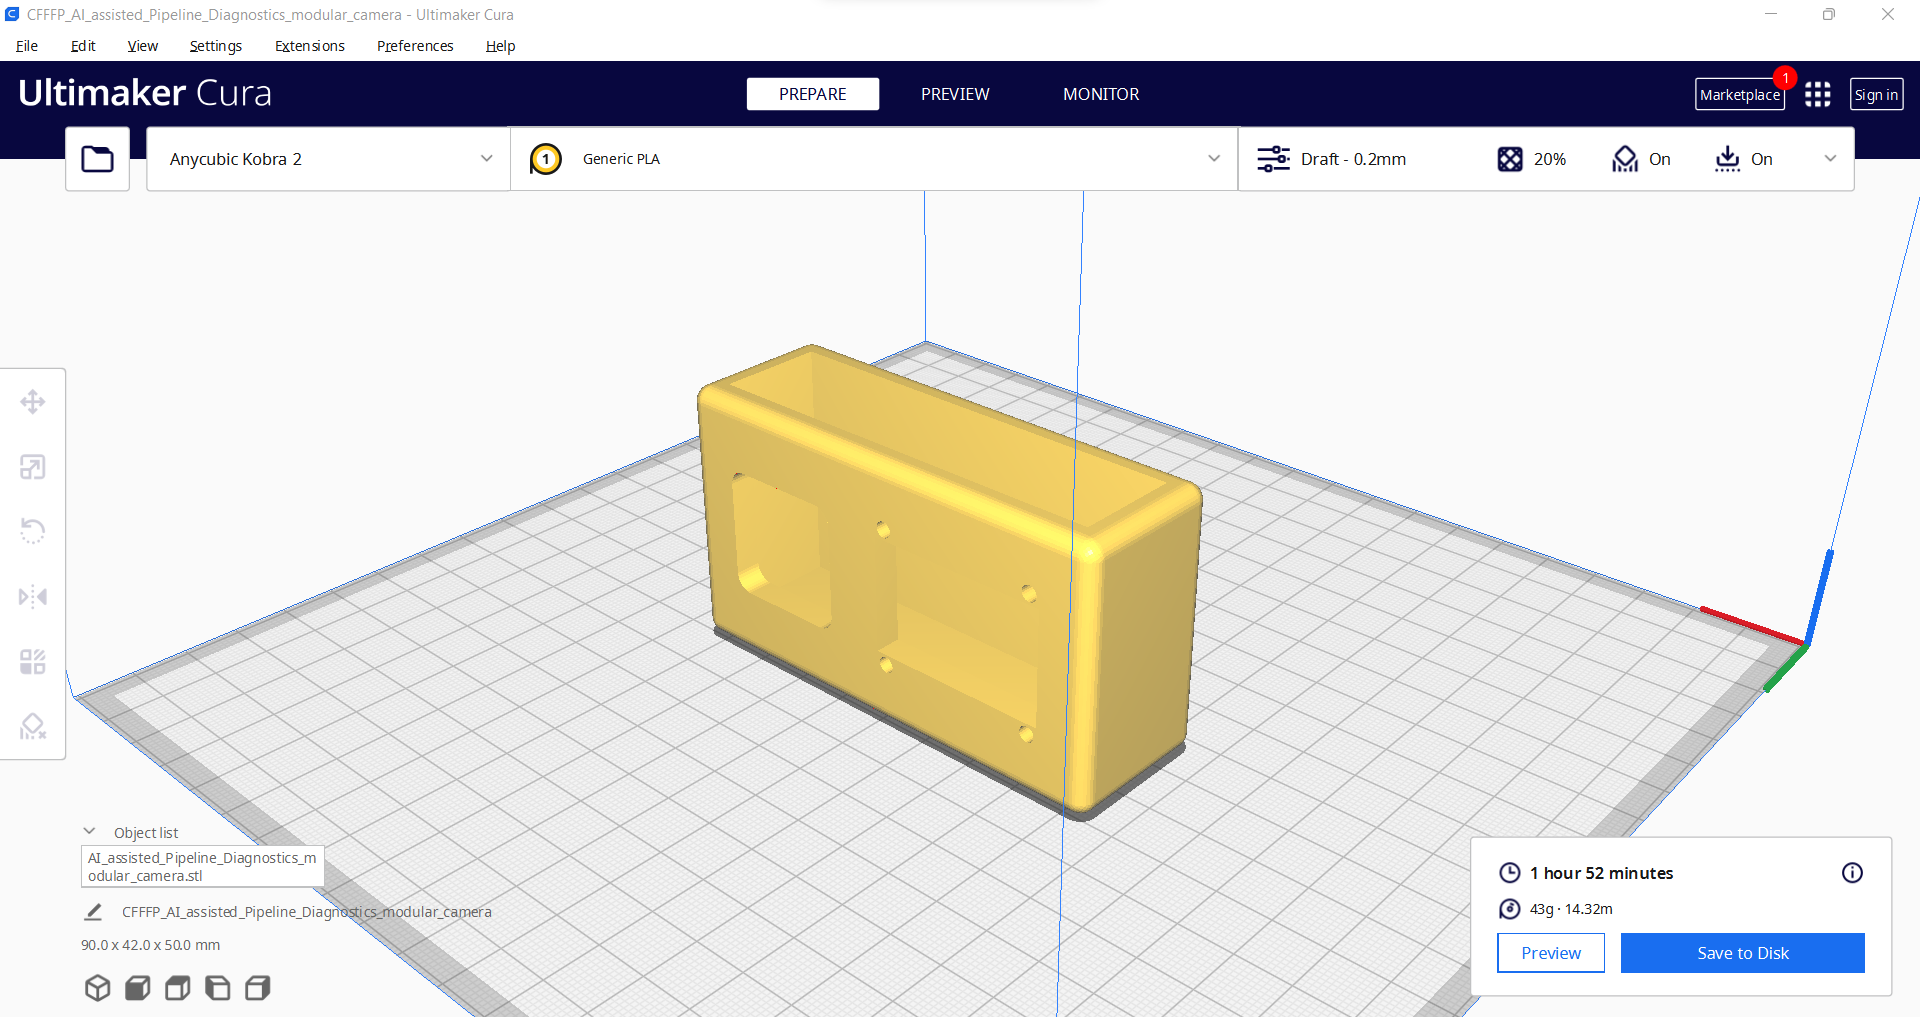The height and width of the screenshot is (1017, 1920).
Task: Click the 90.0 x 42.0 x 50.0 mm dimensions
Action: pos(151,945)
